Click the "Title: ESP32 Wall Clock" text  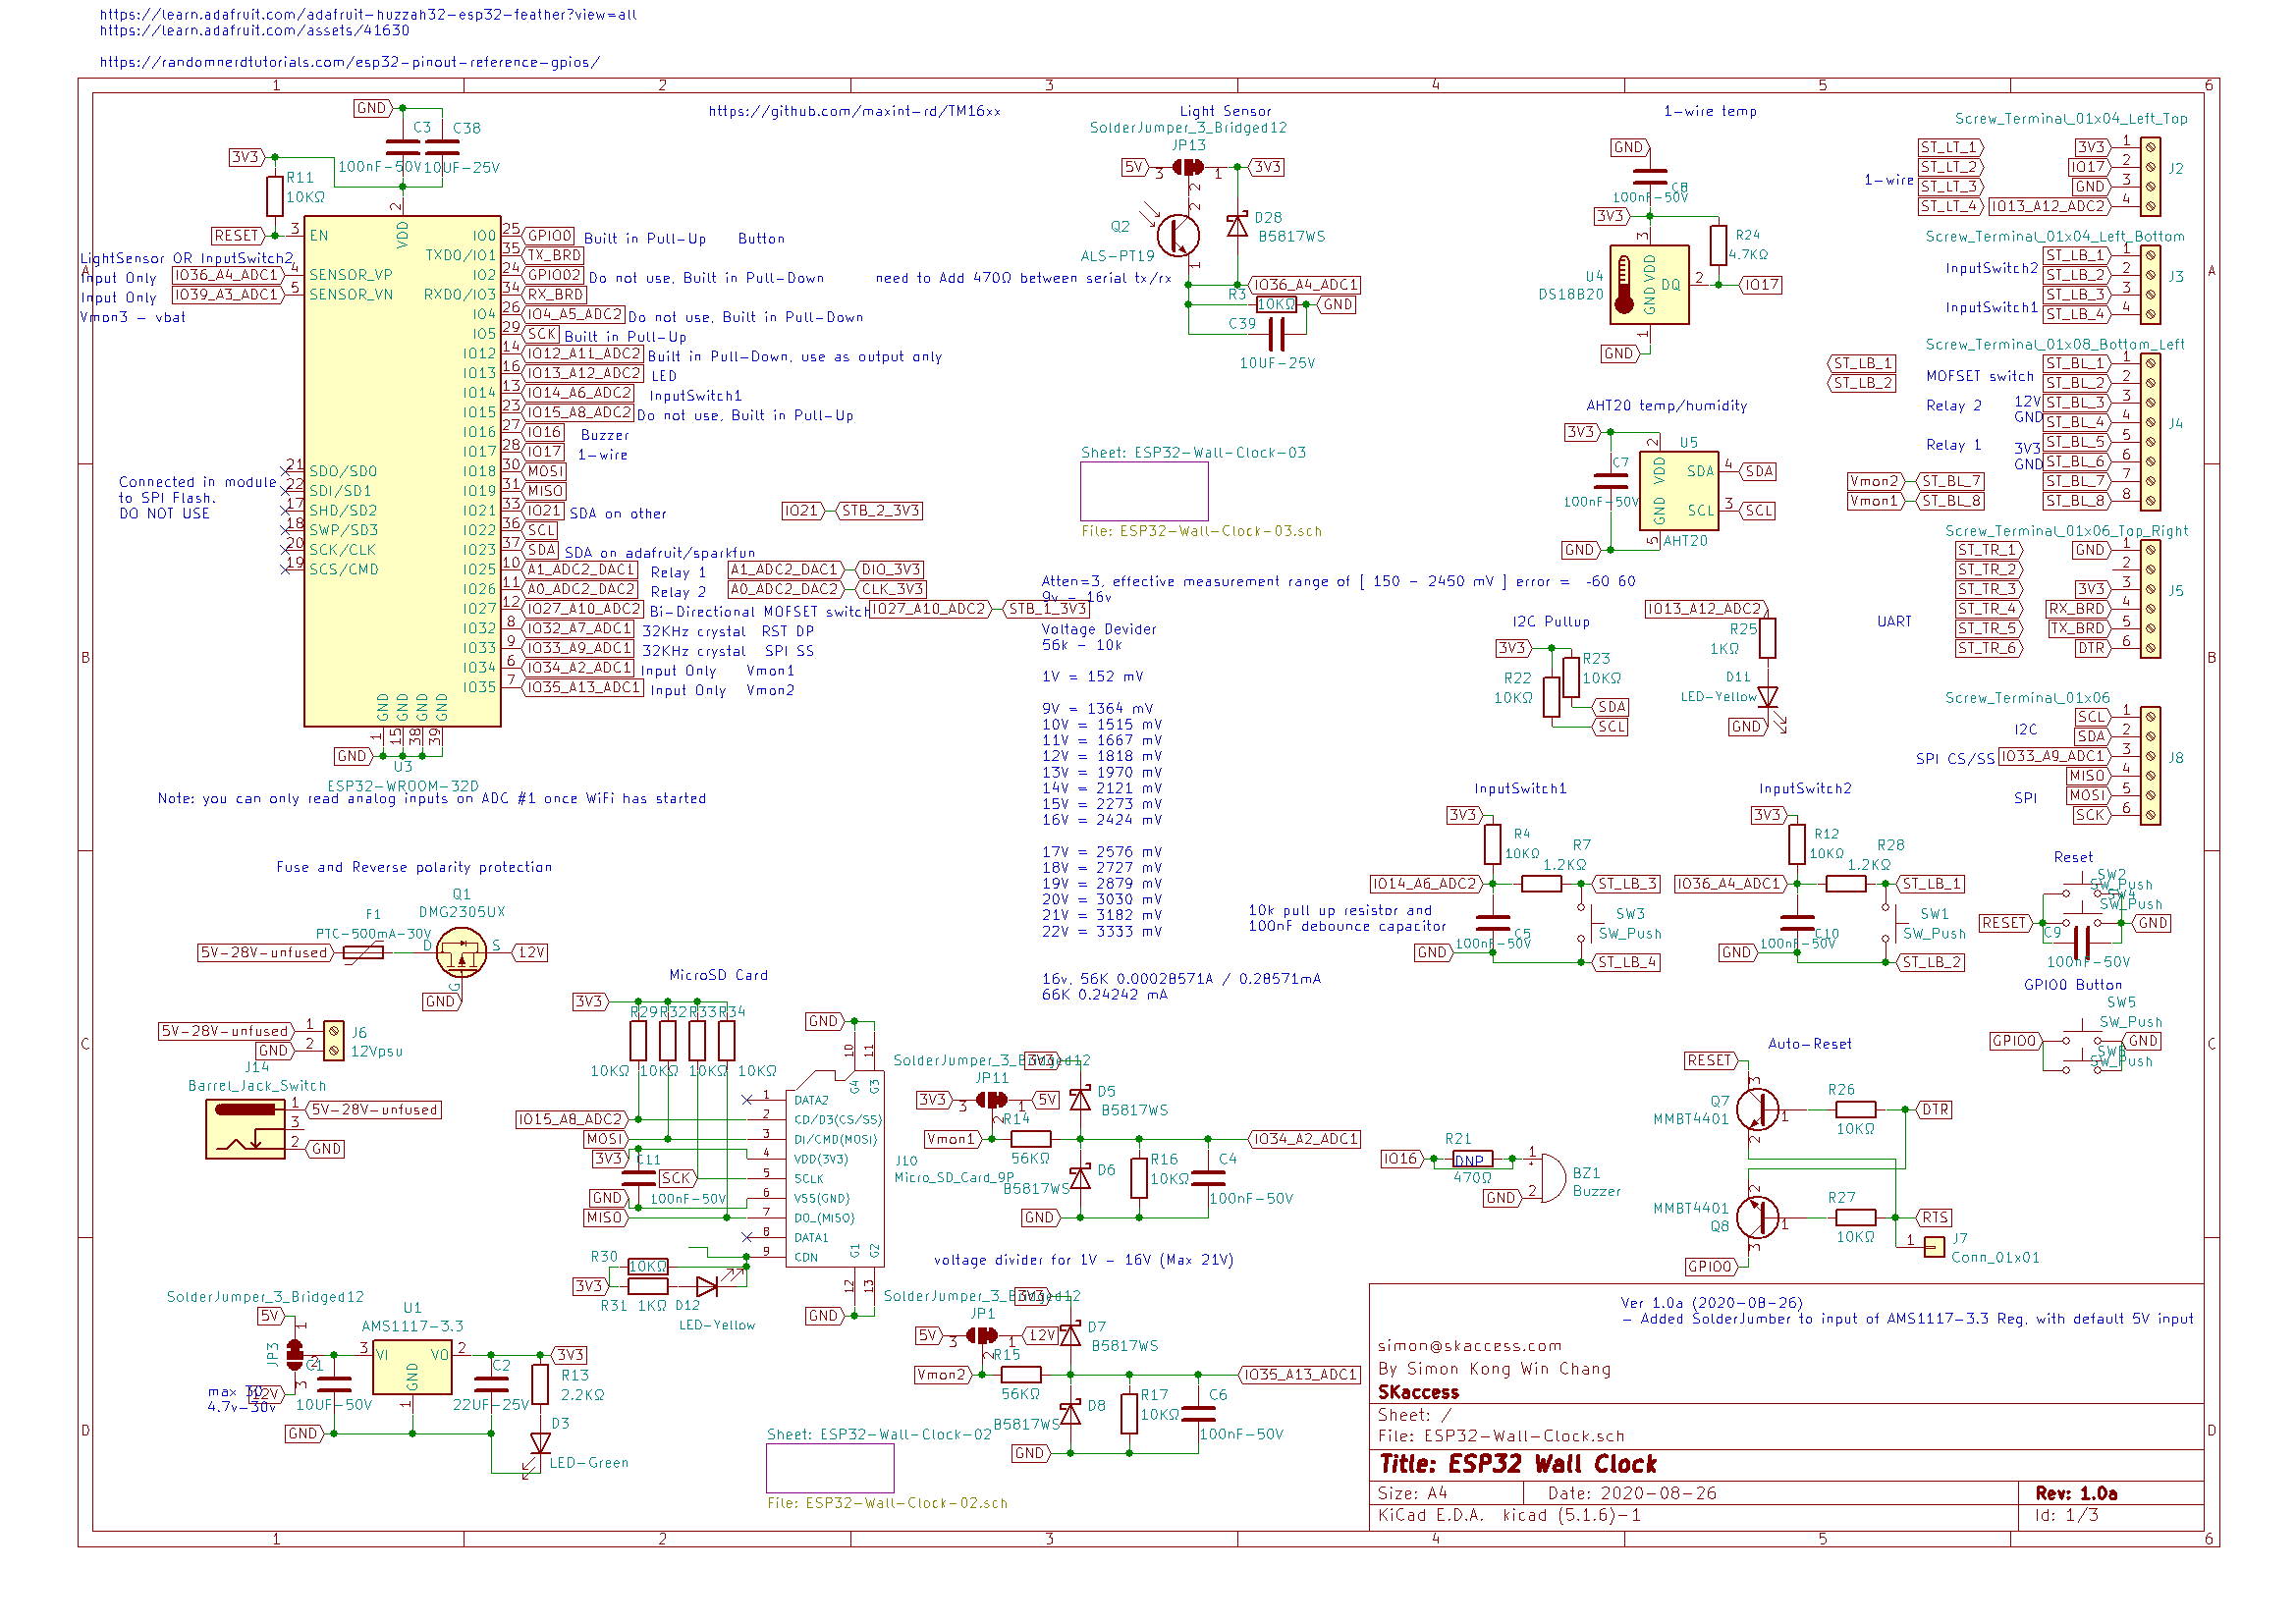pos(1518,1464)
